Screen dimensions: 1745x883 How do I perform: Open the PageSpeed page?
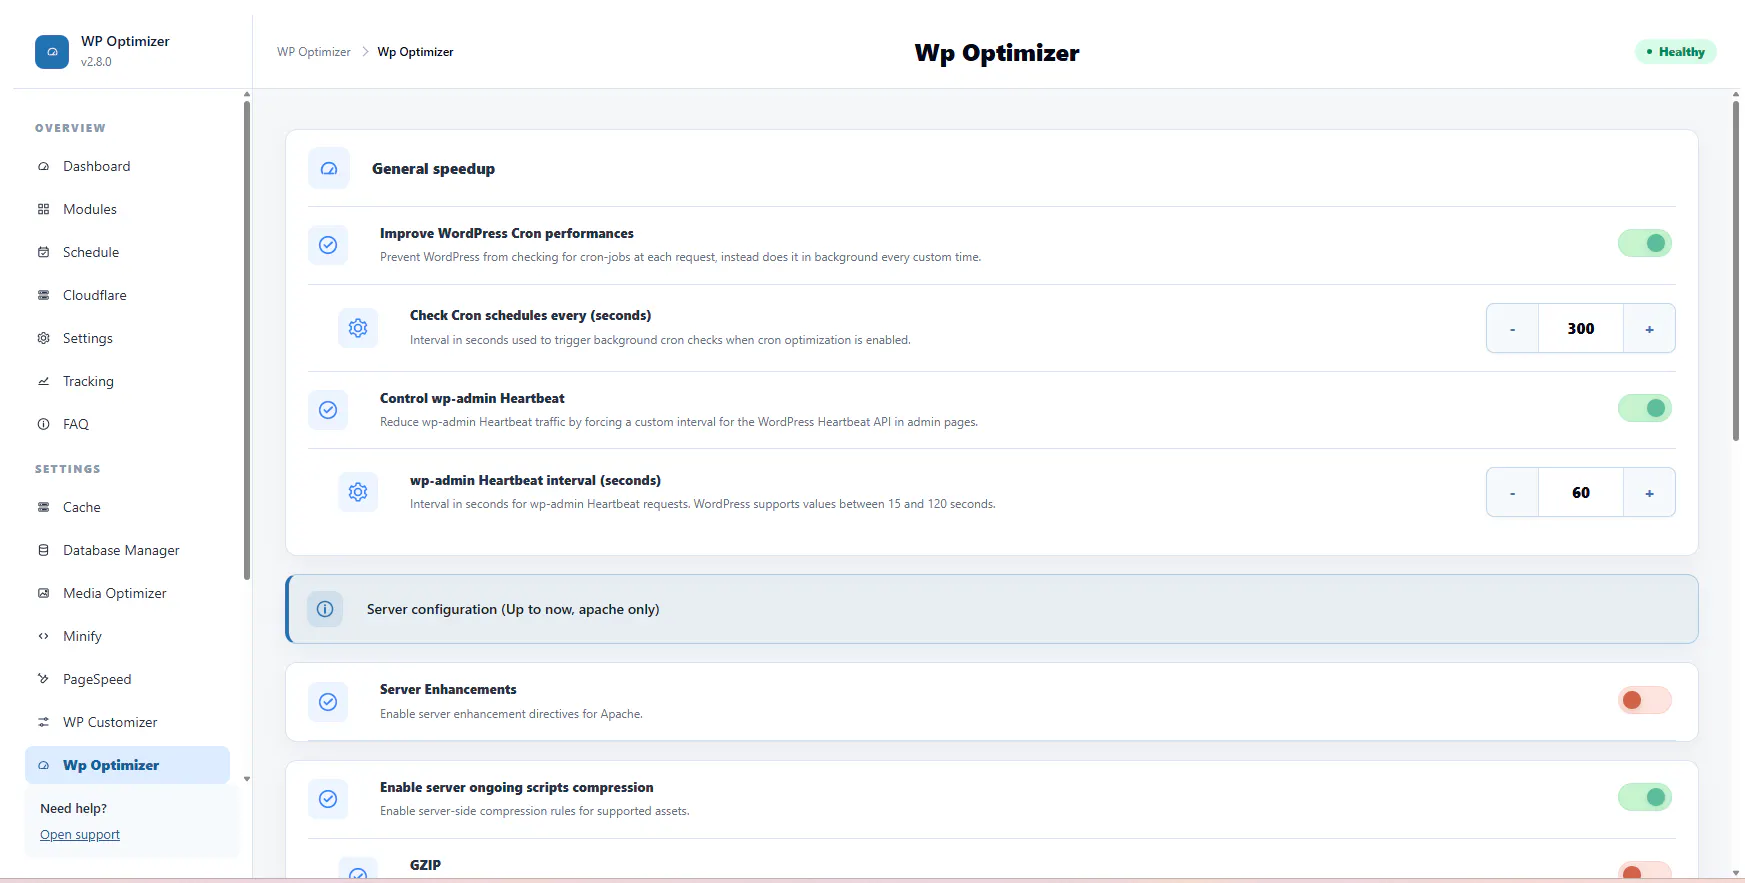tap(127, 680)
